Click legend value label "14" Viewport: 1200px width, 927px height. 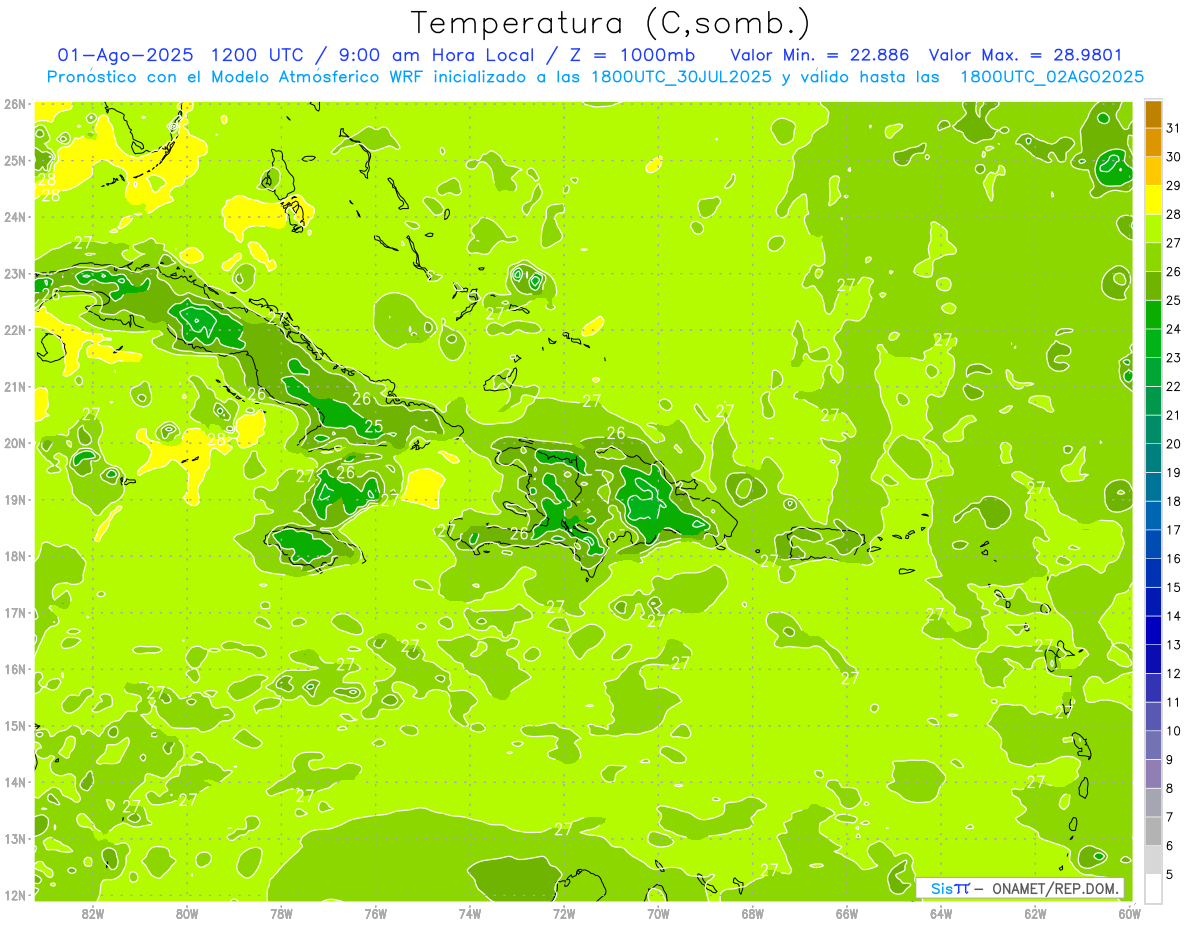pos(1173,616)
